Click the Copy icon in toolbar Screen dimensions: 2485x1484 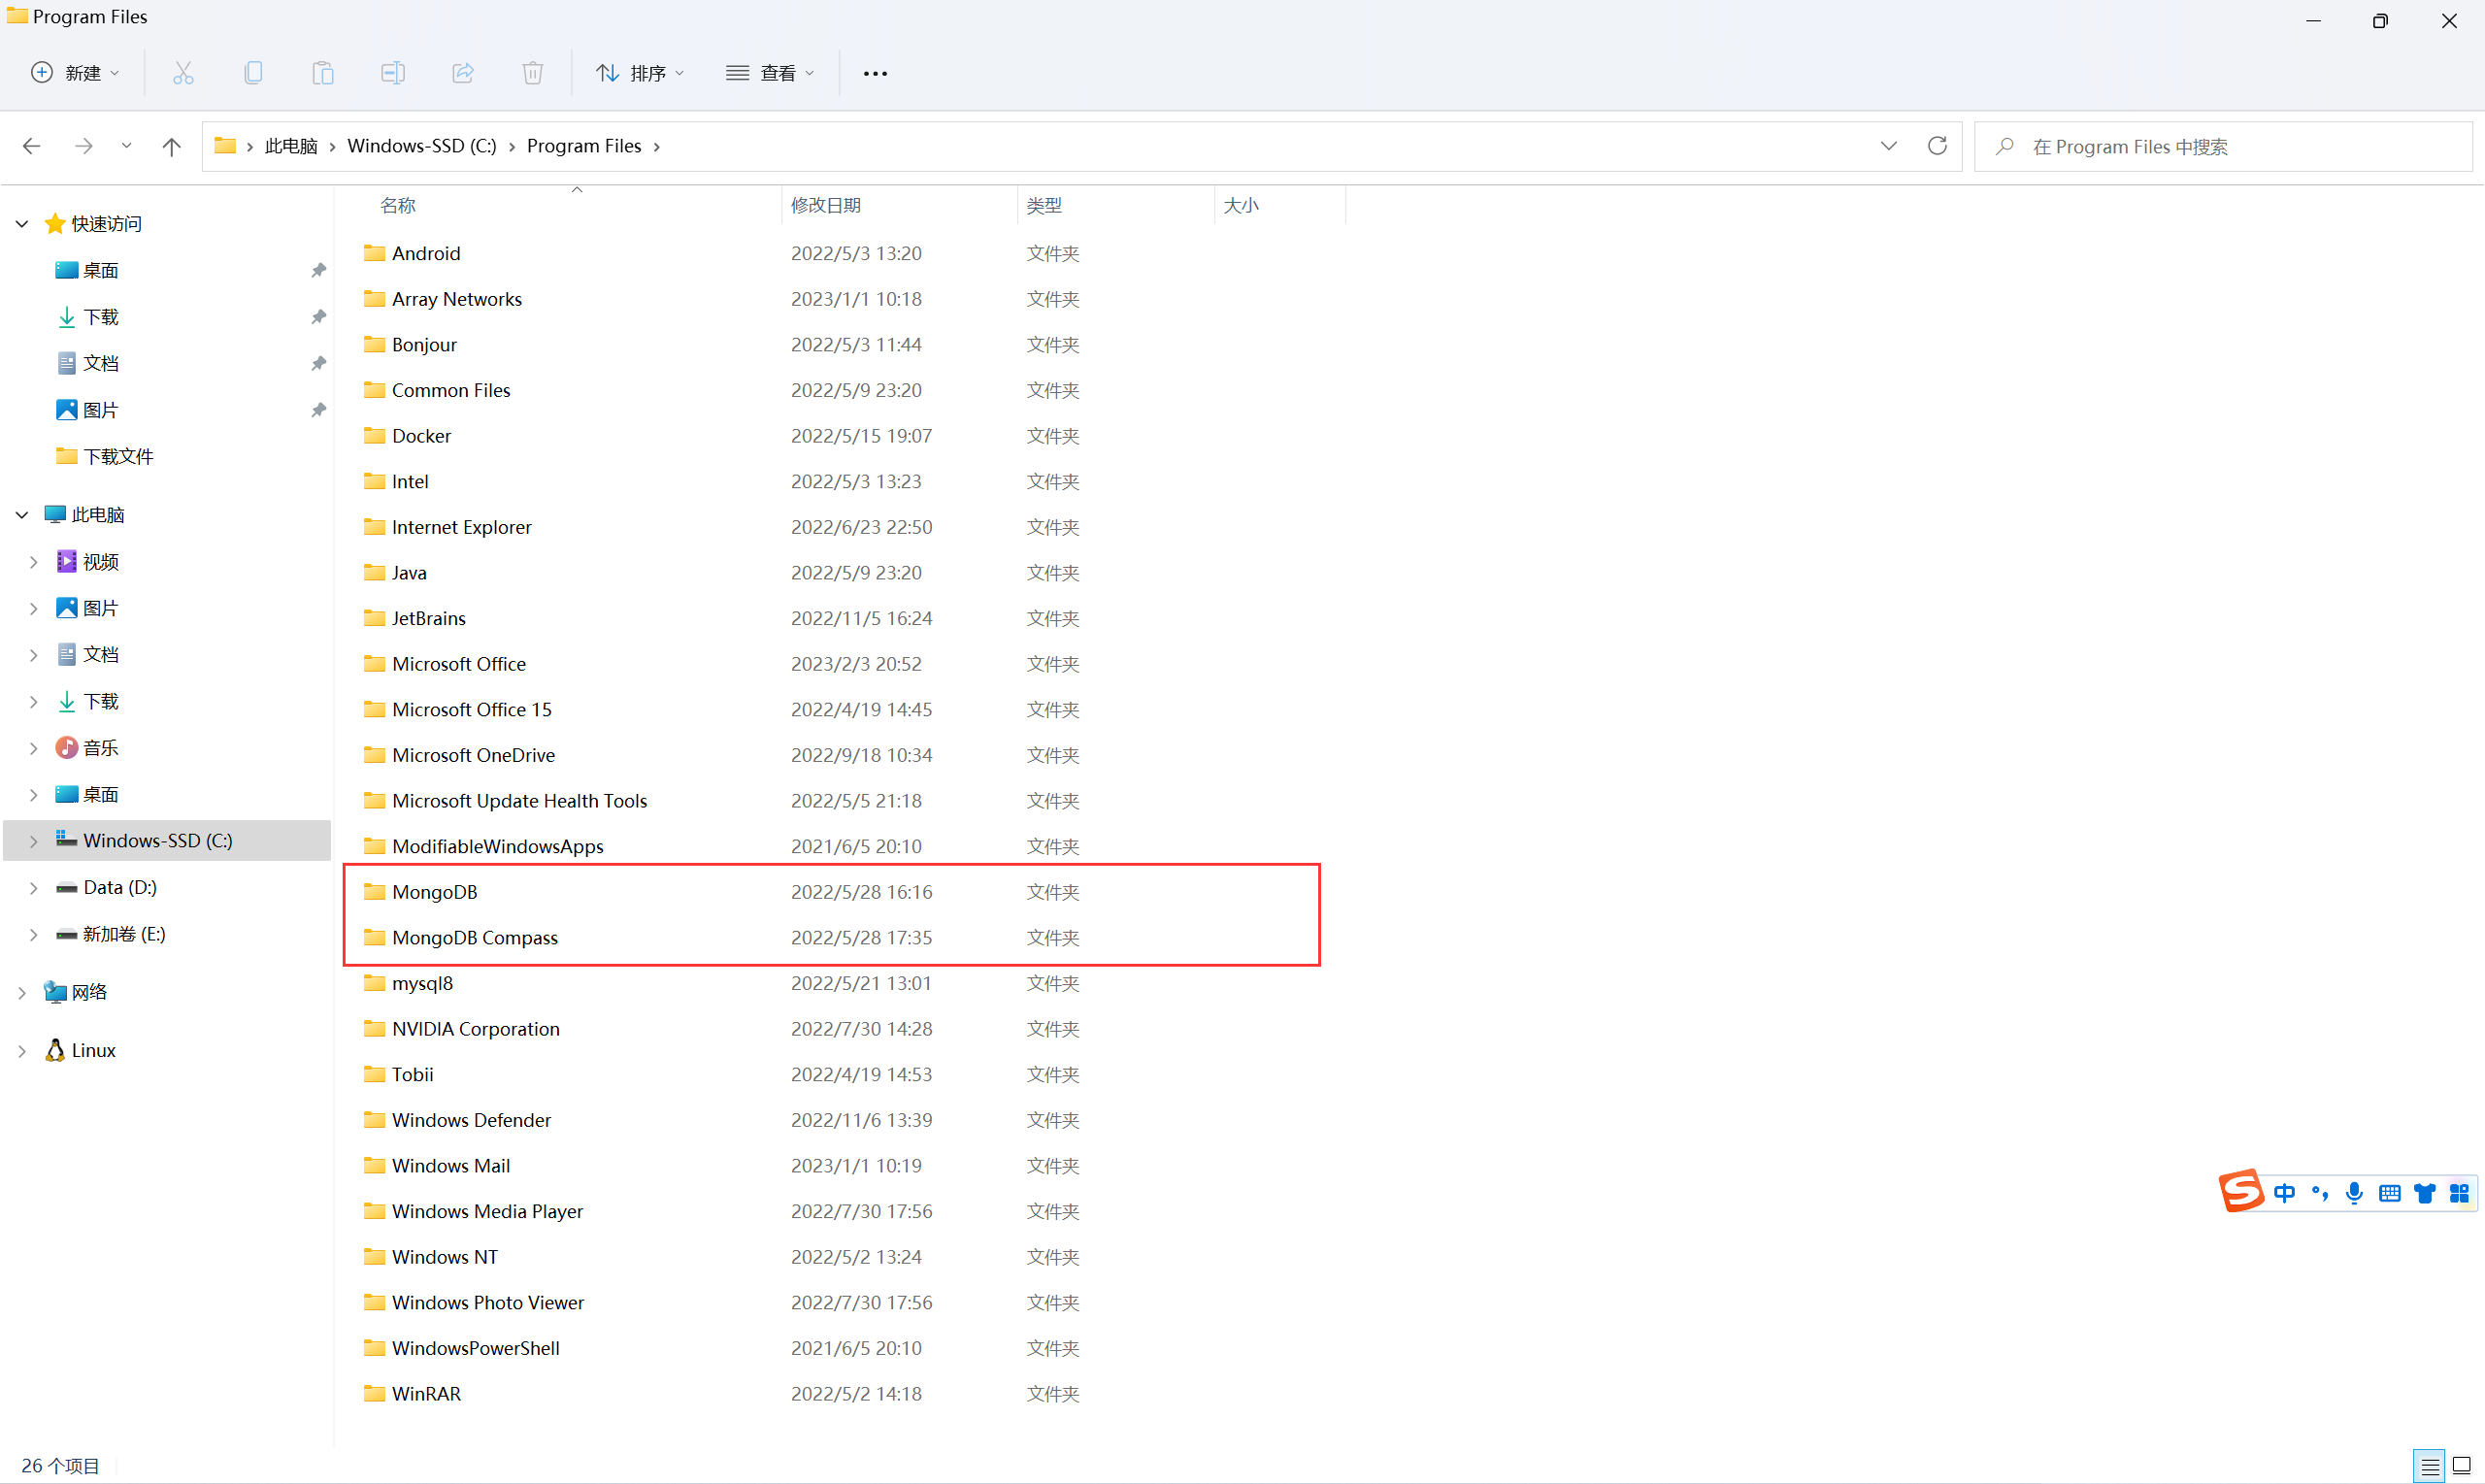click(253, 73)
